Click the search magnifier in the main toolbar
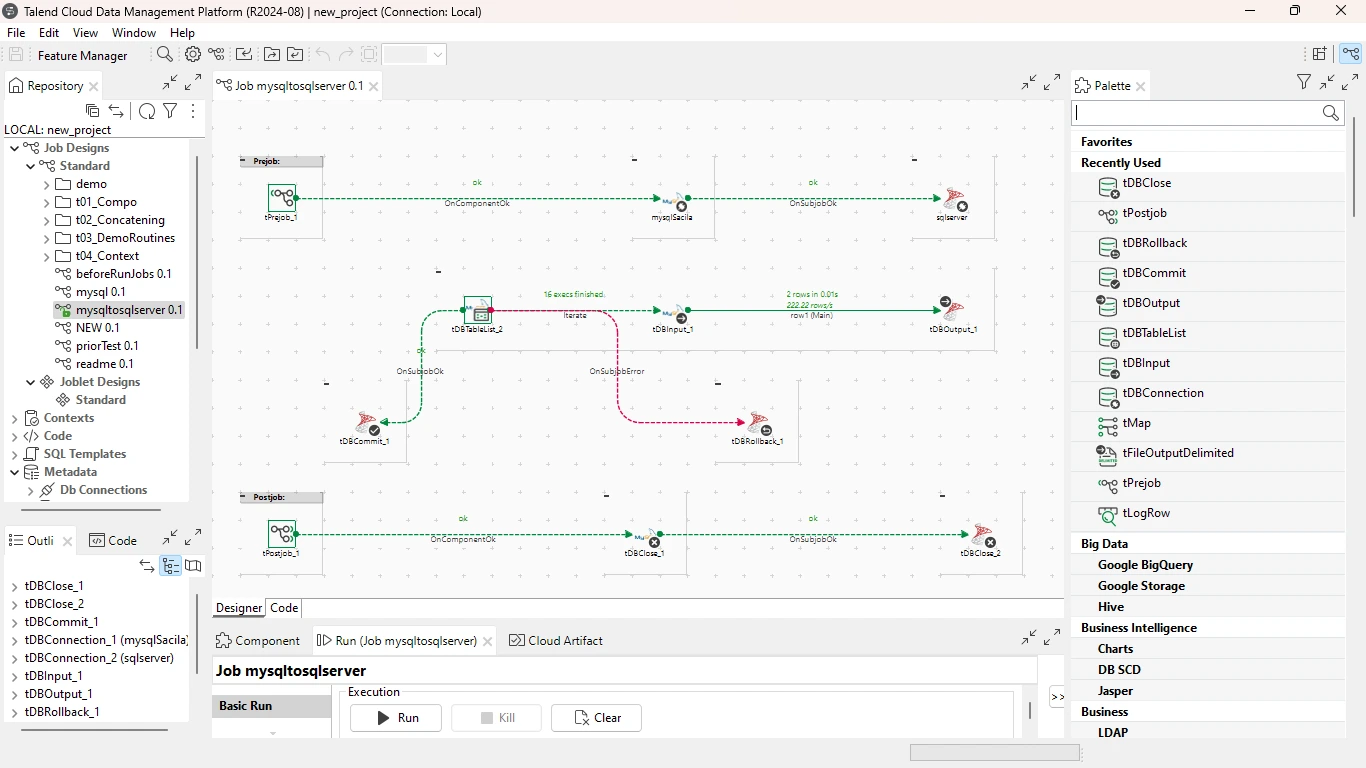 pos(165,55)
